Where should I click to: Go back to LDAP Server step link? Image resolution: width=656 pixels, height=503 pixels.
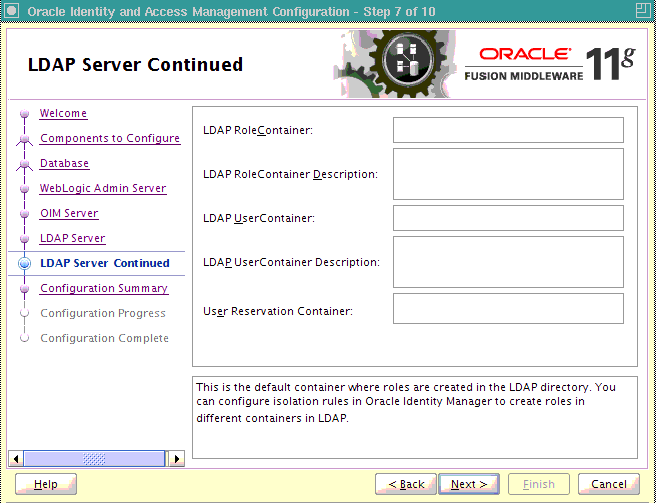[x=72, y=238]
